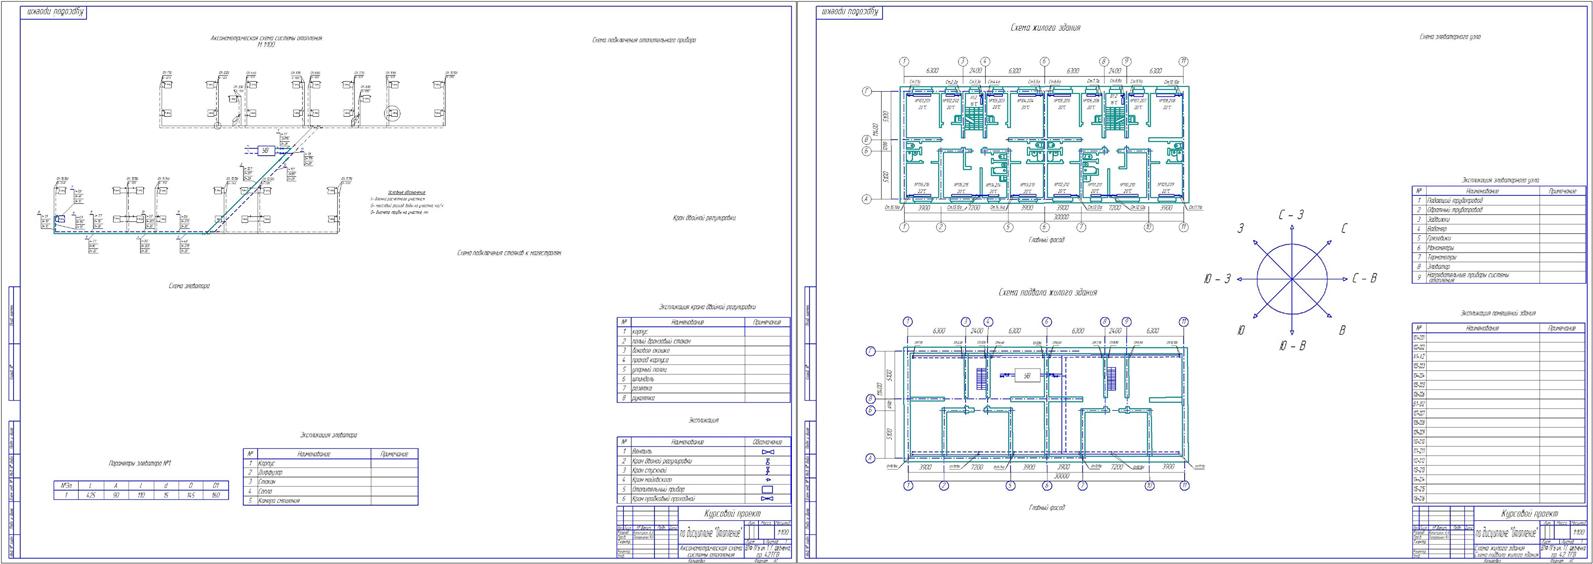The width and height of the screenshot is (1593, 564).
Task: Click the row "Диффузор" in the elevator table
Action: tap(330, 473)
